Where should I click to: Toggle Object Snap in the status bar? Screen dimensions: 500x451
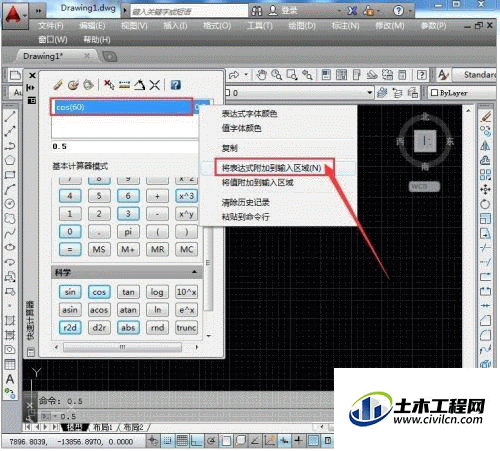click(226, 441)
